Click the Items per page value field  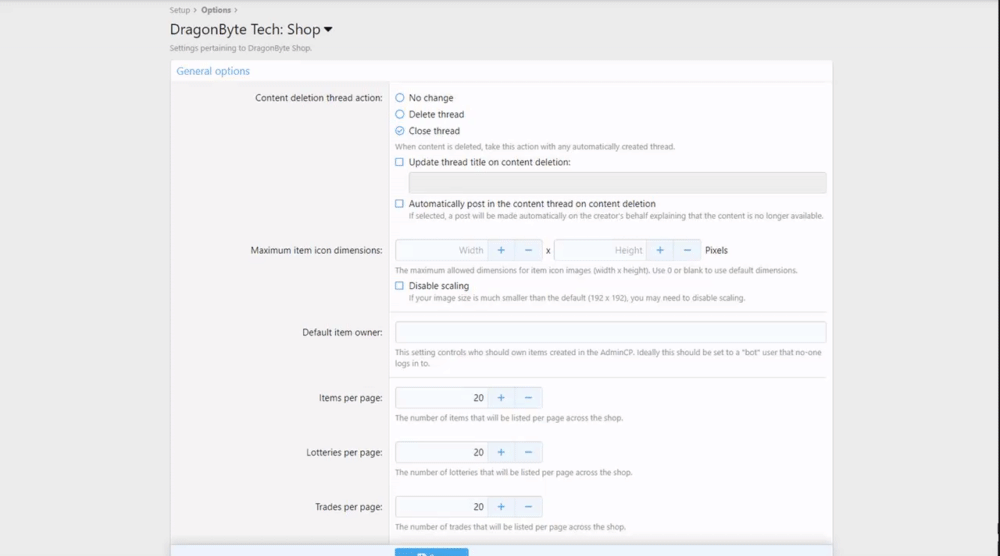(x=441, y=398)
